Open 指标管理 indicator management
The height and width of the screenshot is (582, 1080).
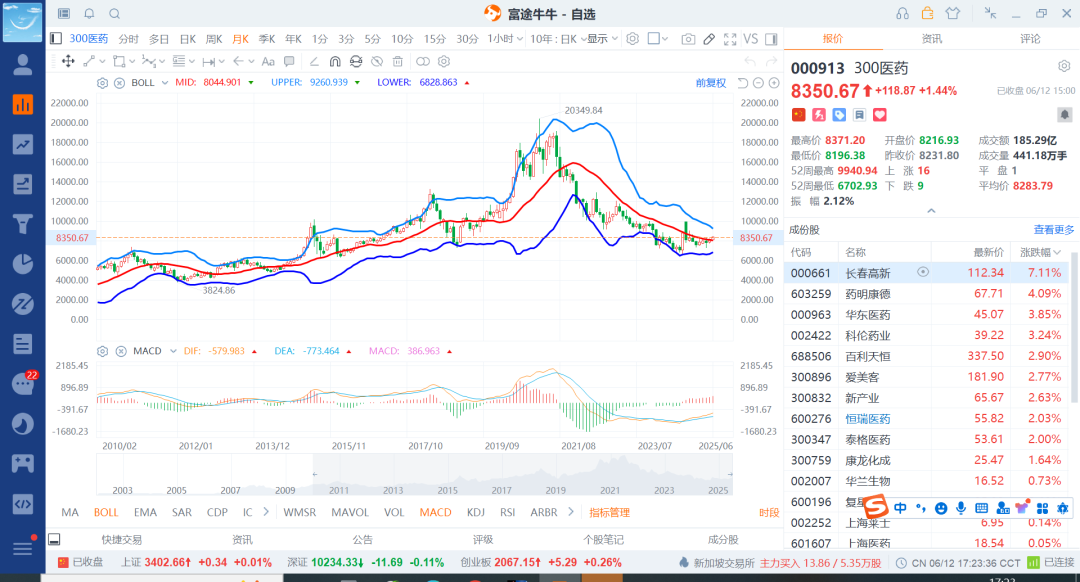(610, 512)
